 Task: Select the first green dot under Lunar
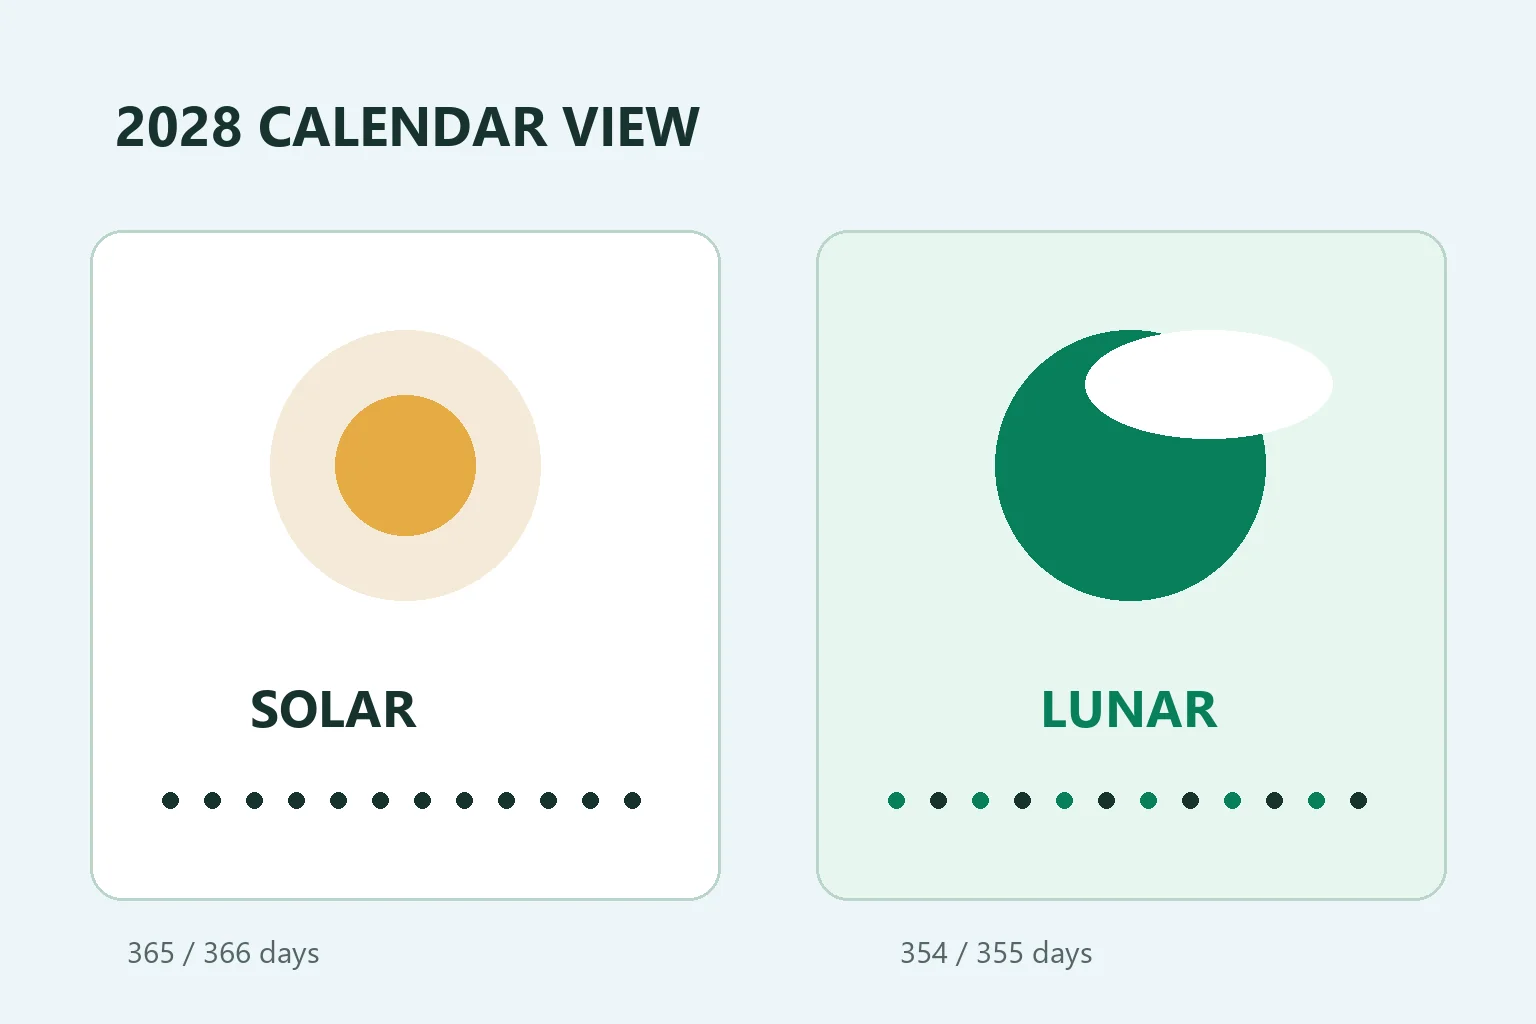pos(896,800)
